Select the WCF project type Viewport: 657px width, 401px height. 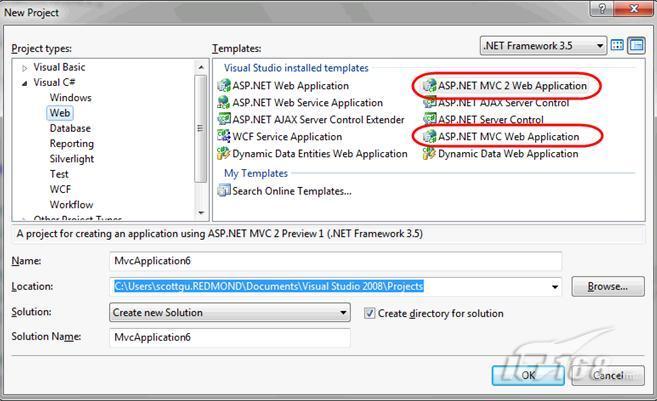tap(60, 189)
